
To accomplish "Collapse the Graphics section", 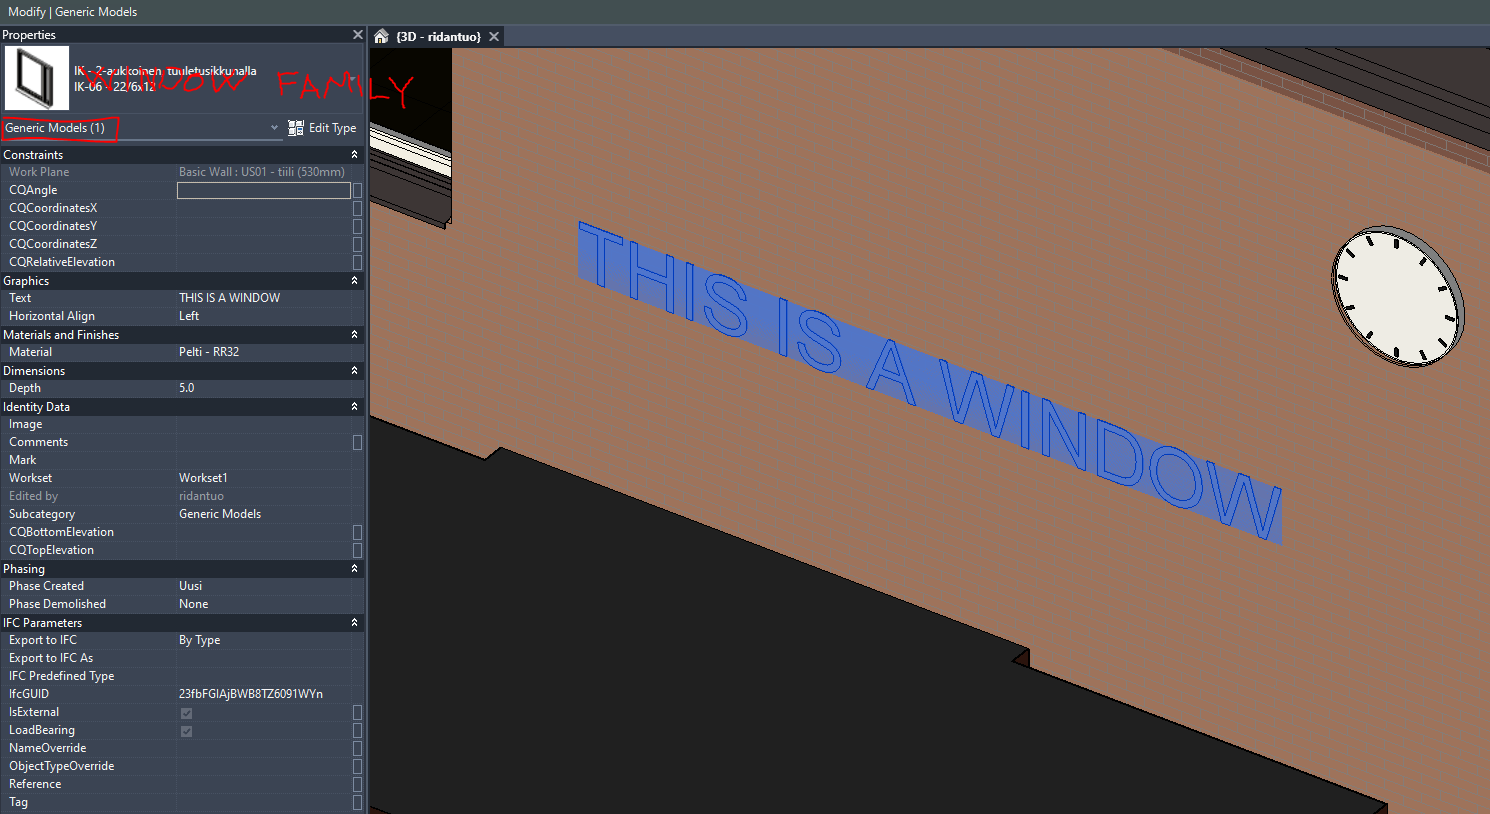I will point(354,281).
